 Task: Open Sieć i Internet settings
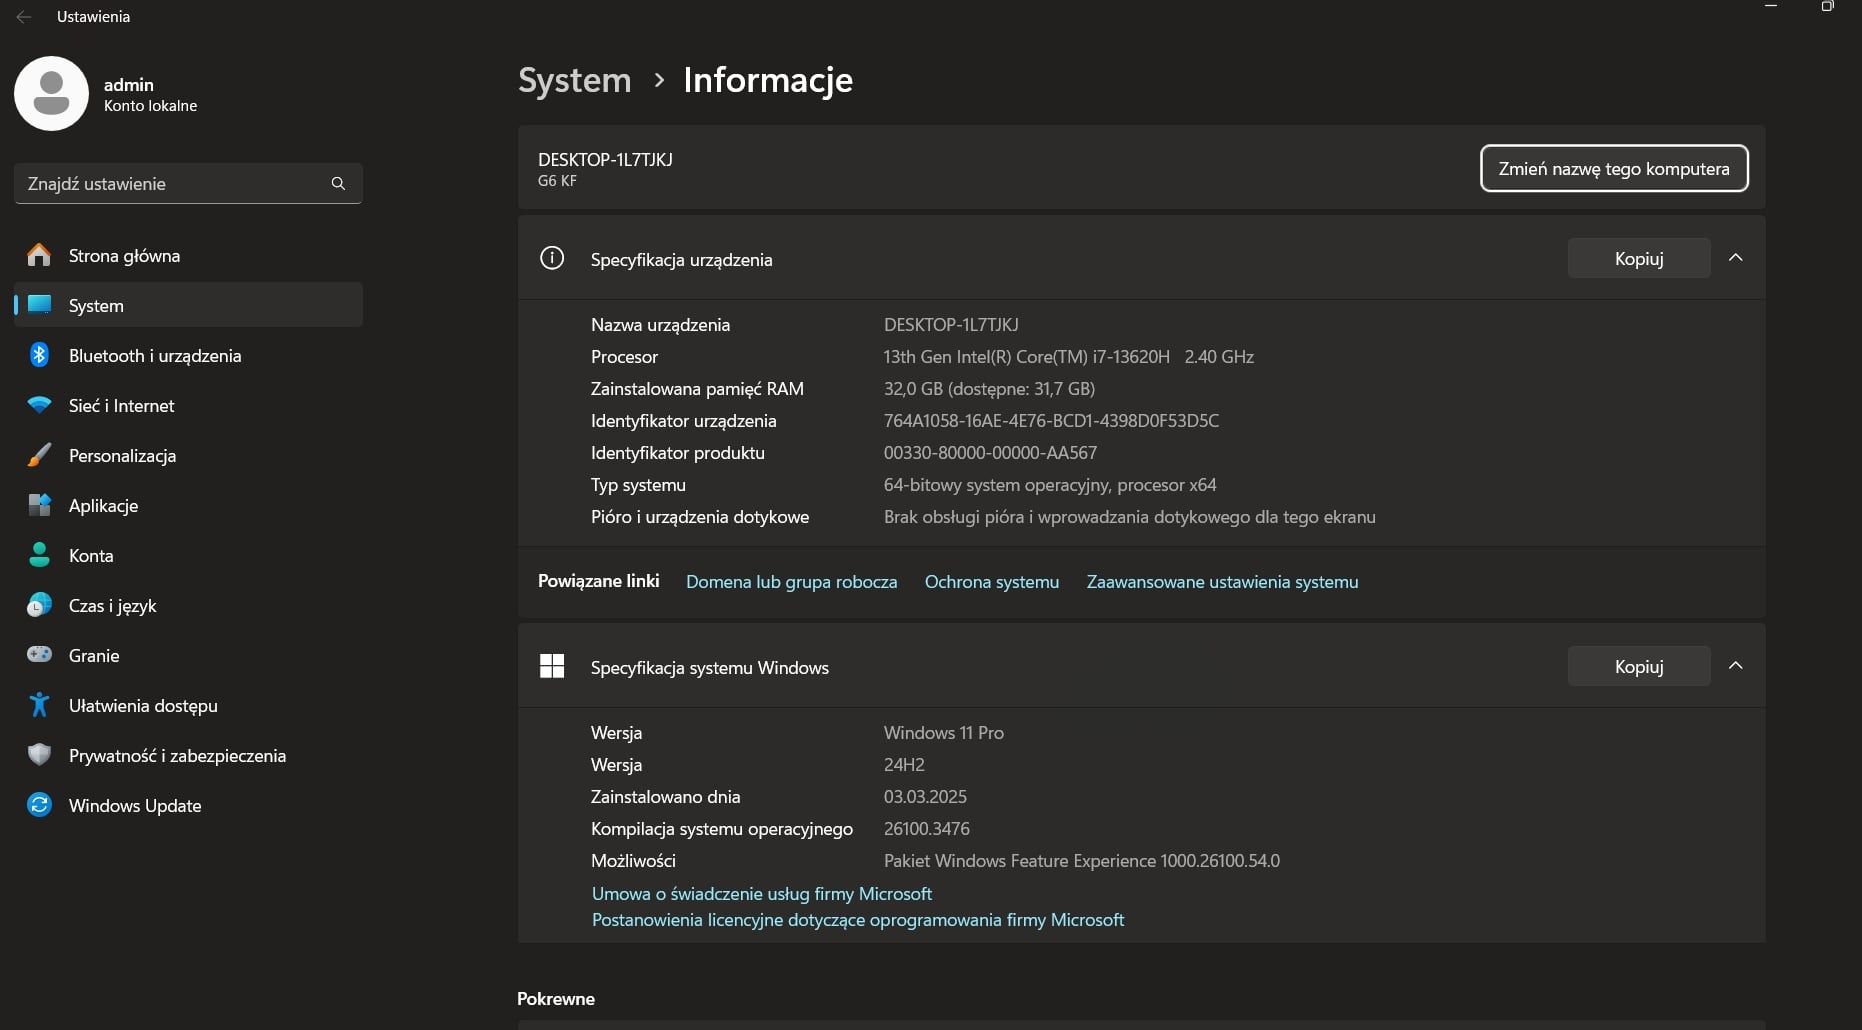(188, 405)
